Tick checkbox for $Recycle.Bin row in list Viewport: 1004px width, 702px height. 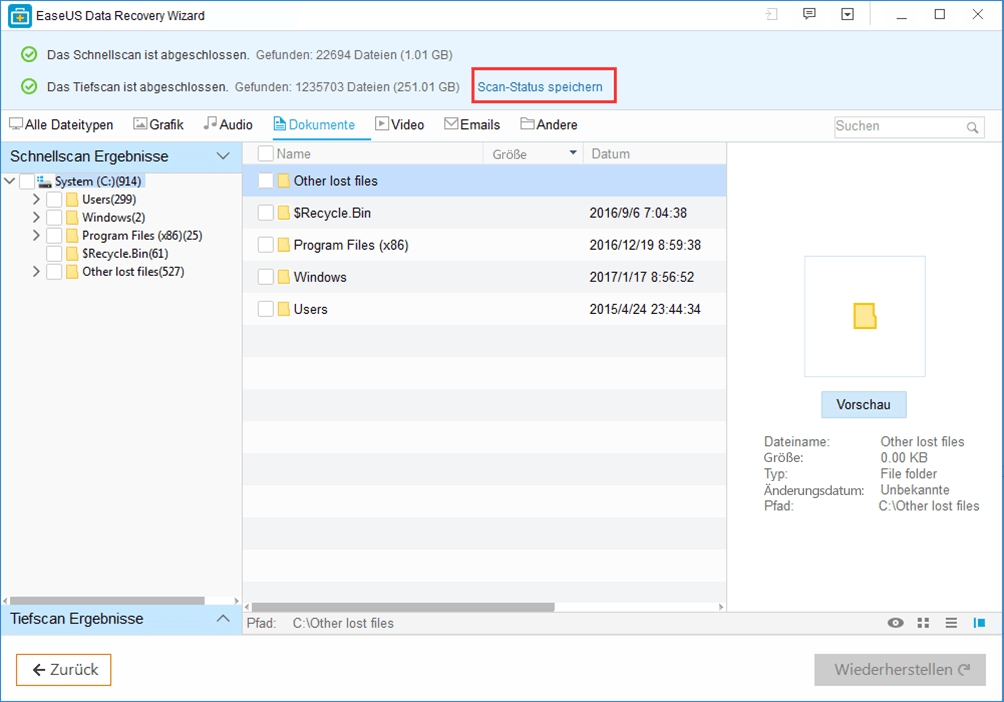pos(265,213)
